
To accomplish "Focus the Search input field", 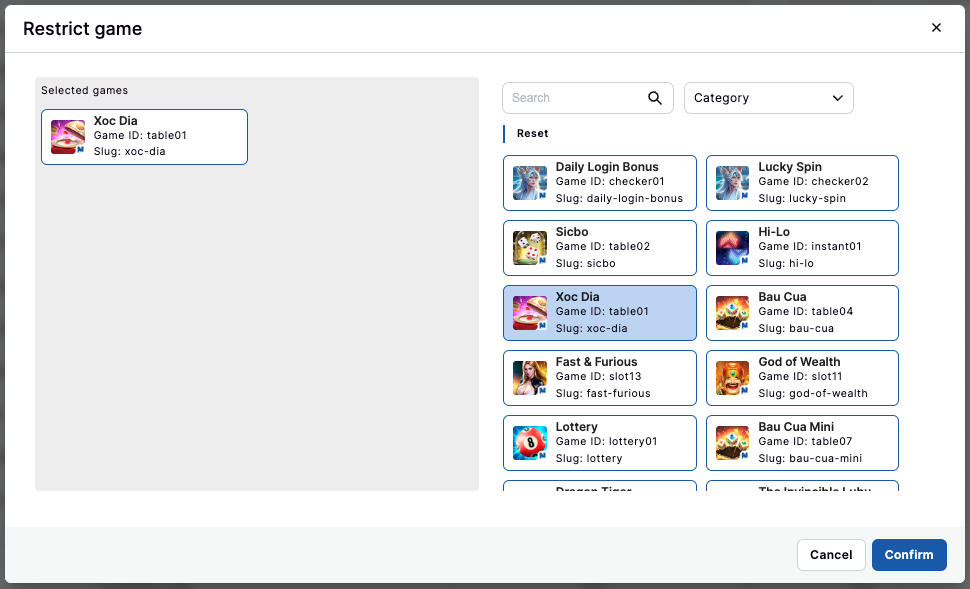I will tap(575, 98).
